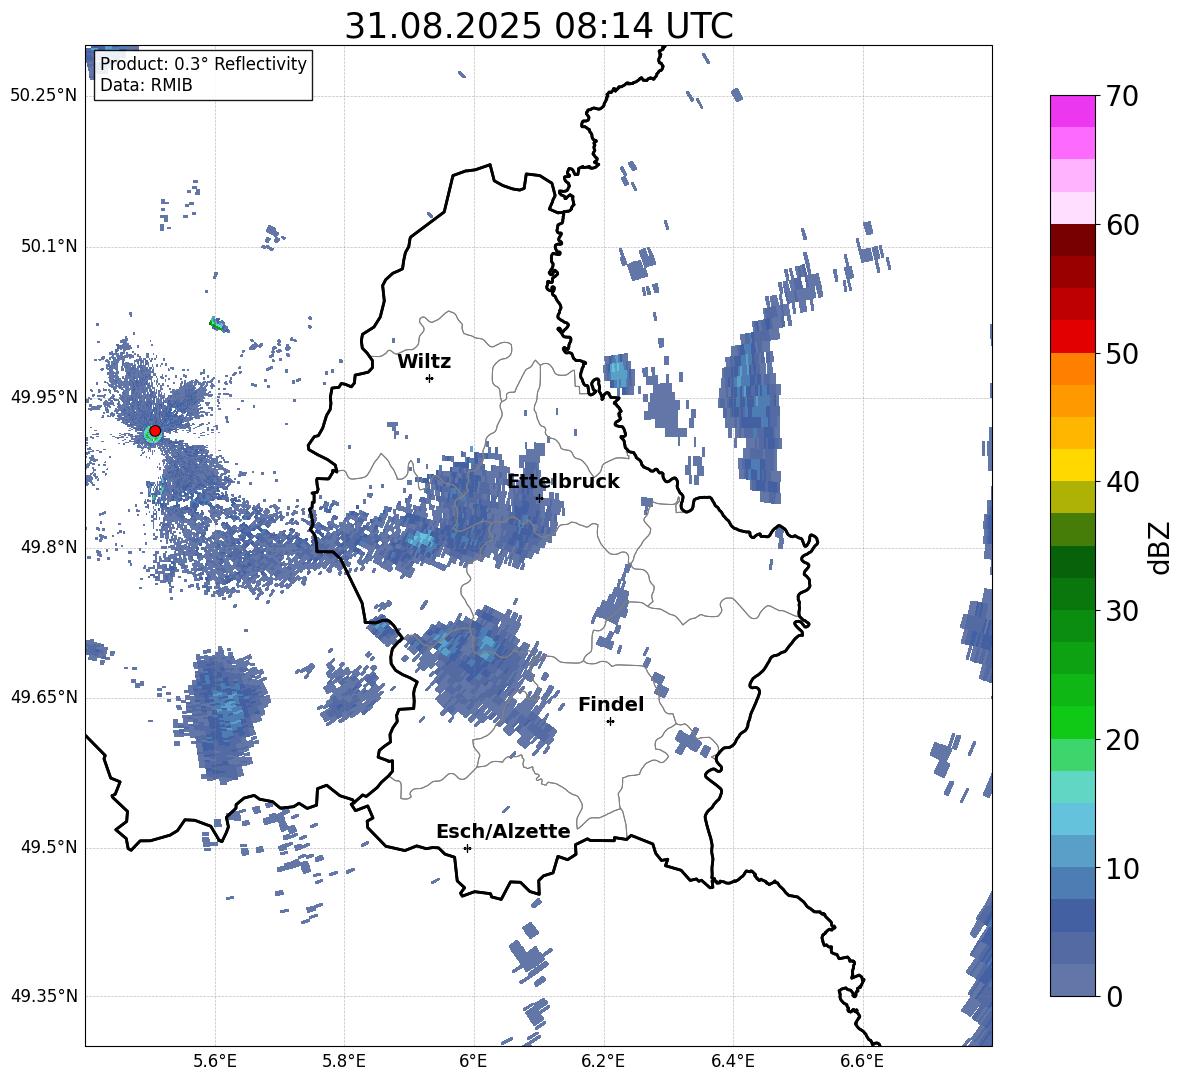This screenshot has height=1081, width=1184.
Task: Click the 6.6°E longitude label
Action: 862,1061
